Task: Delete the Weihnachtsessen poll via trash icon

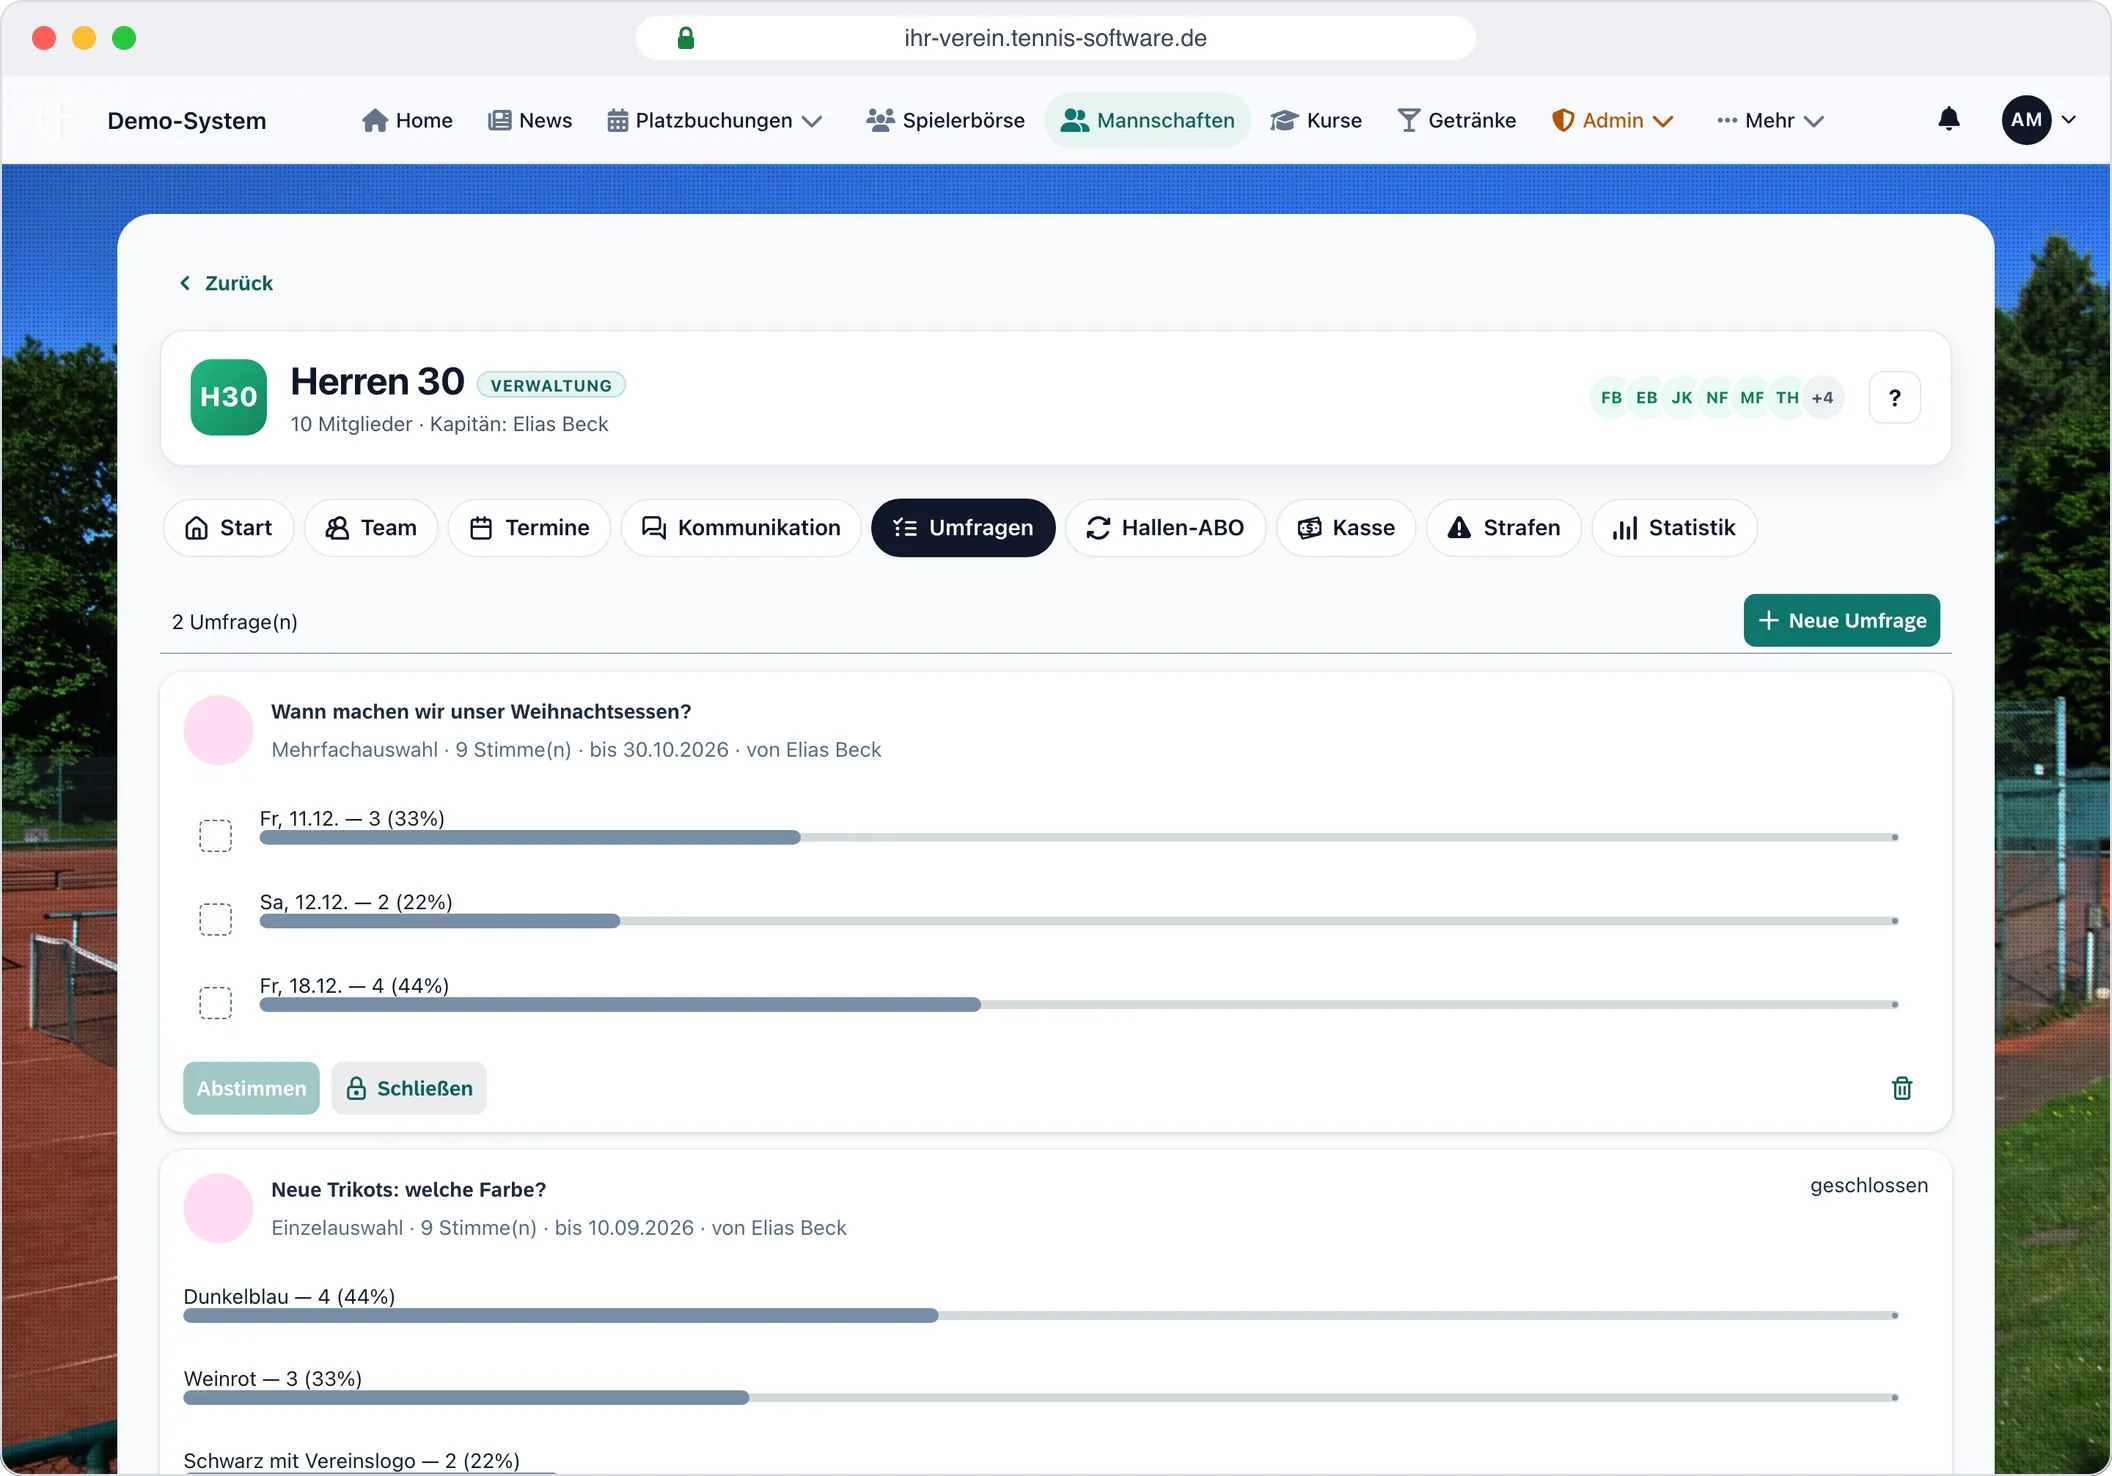Action: pyautogui.click(x=1902, y=1088)
